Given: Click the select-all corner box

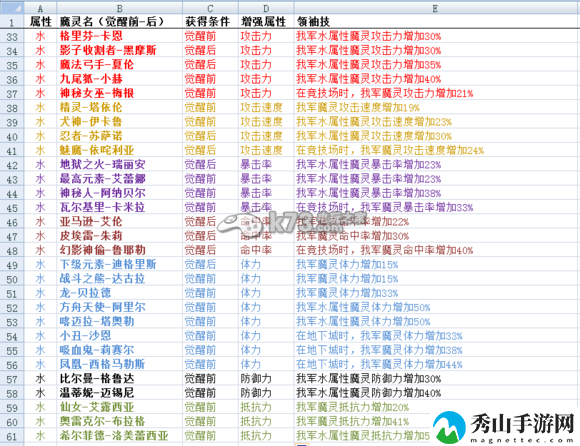Looking at the screenshot, I should point(12,8).
